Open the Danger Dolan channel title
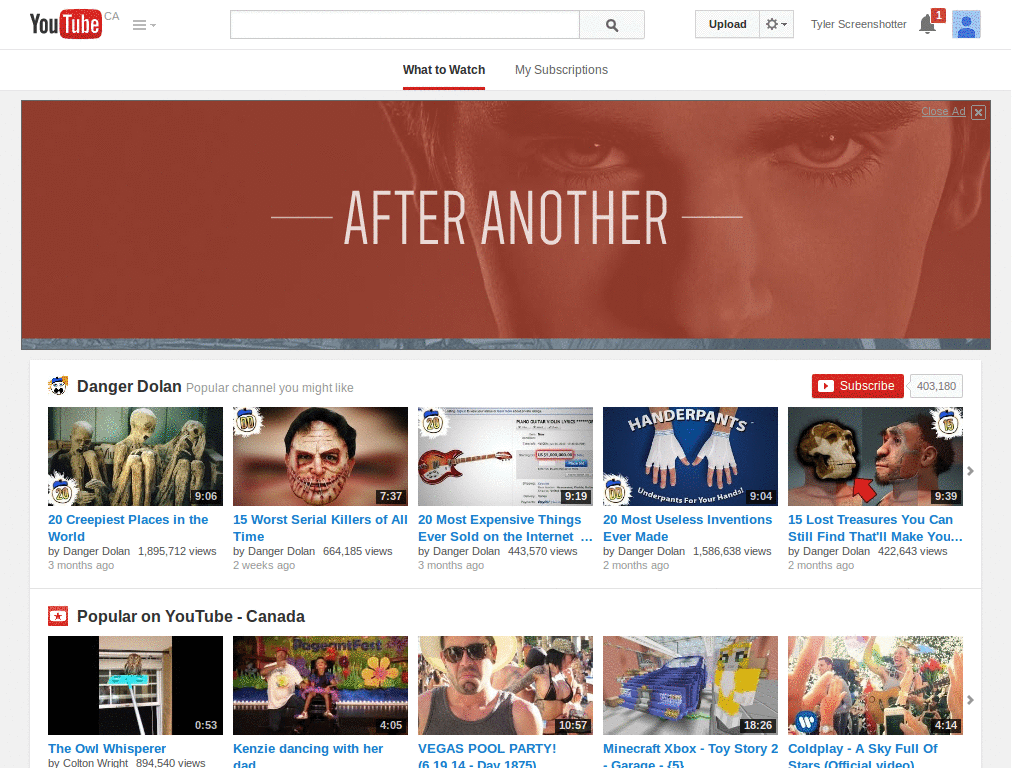The image size is (1024, 768). [129, 386]
